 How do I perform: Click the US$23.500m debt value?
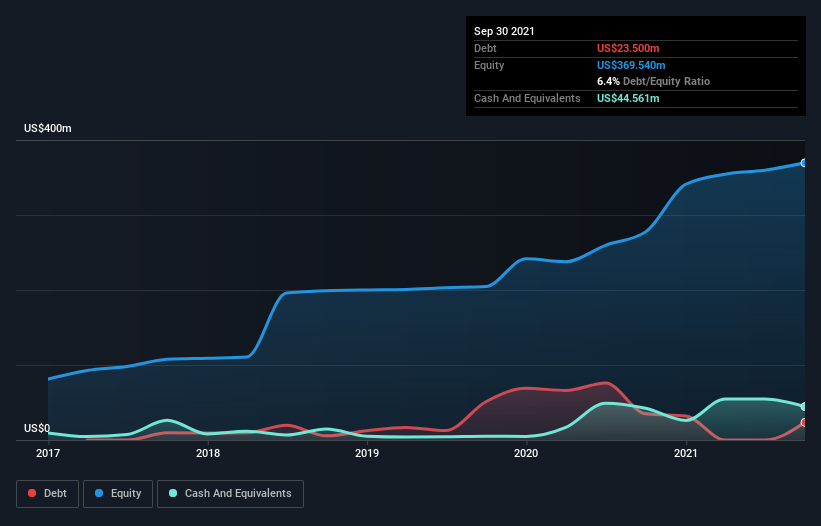628,48
